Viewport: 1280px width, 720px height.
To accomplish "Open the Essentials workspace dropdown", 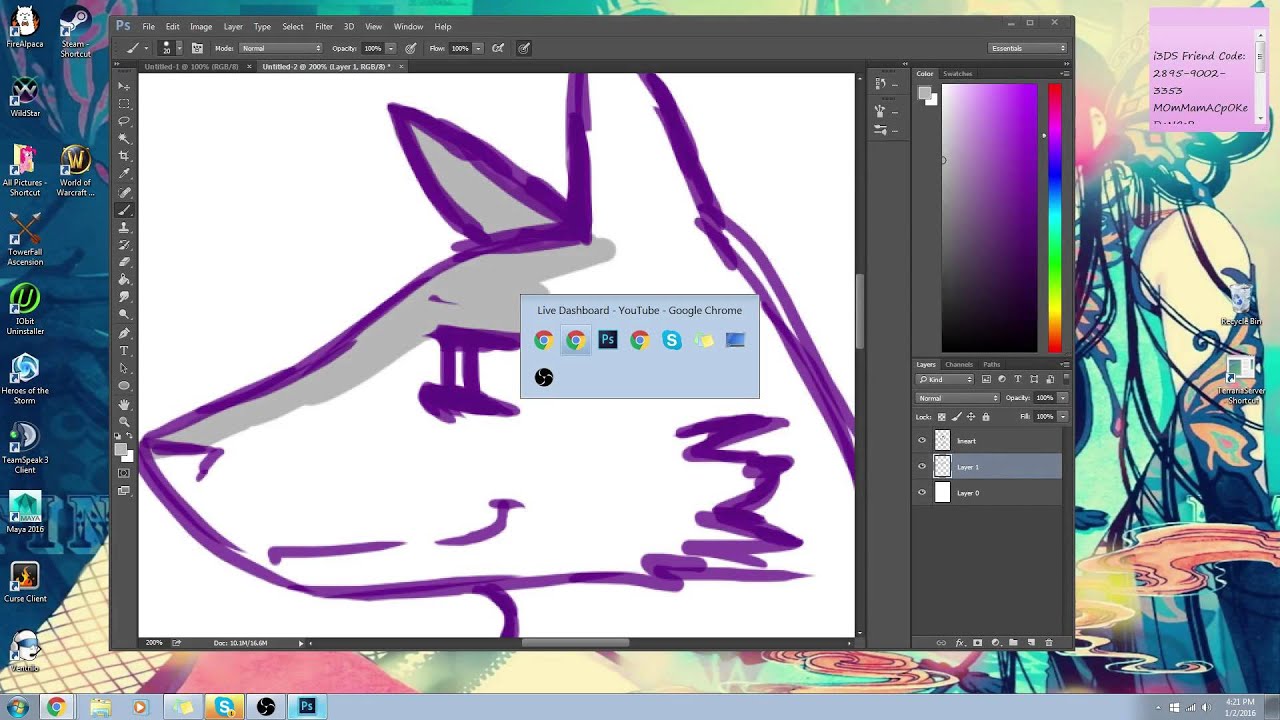I will 1028,48.
